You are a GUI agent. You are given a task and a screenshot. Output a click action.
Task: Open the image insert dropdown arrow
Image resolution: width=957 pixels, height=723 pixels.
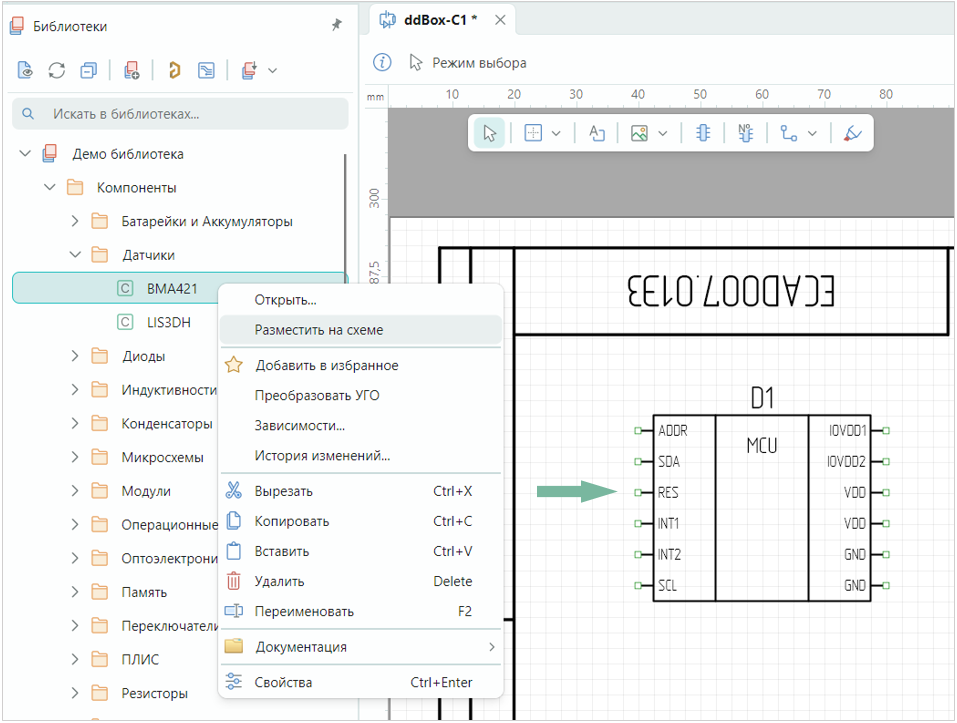663,133
